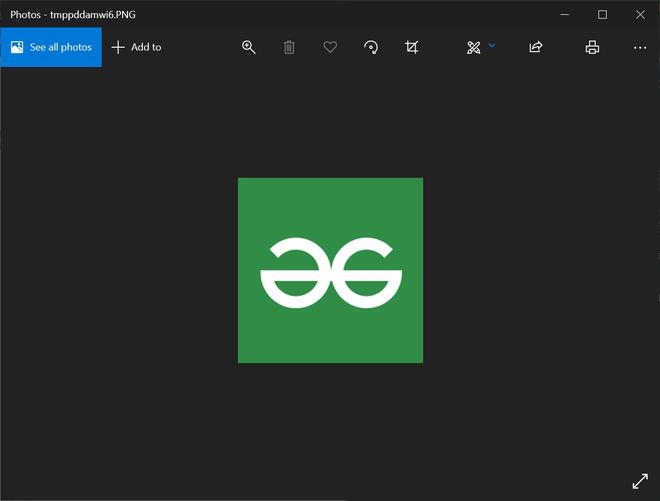Open the Crop tool
660x501 pixels.
point(412,47)
